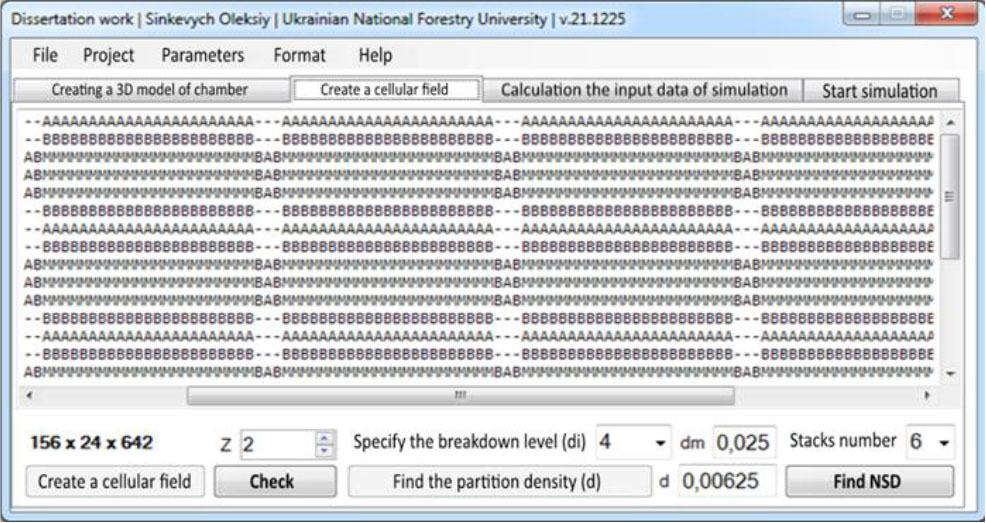The height and width of the screenshot is (523, 986).
Task: Increase Z value with up spinner arrow
Action: click(323, 437)
